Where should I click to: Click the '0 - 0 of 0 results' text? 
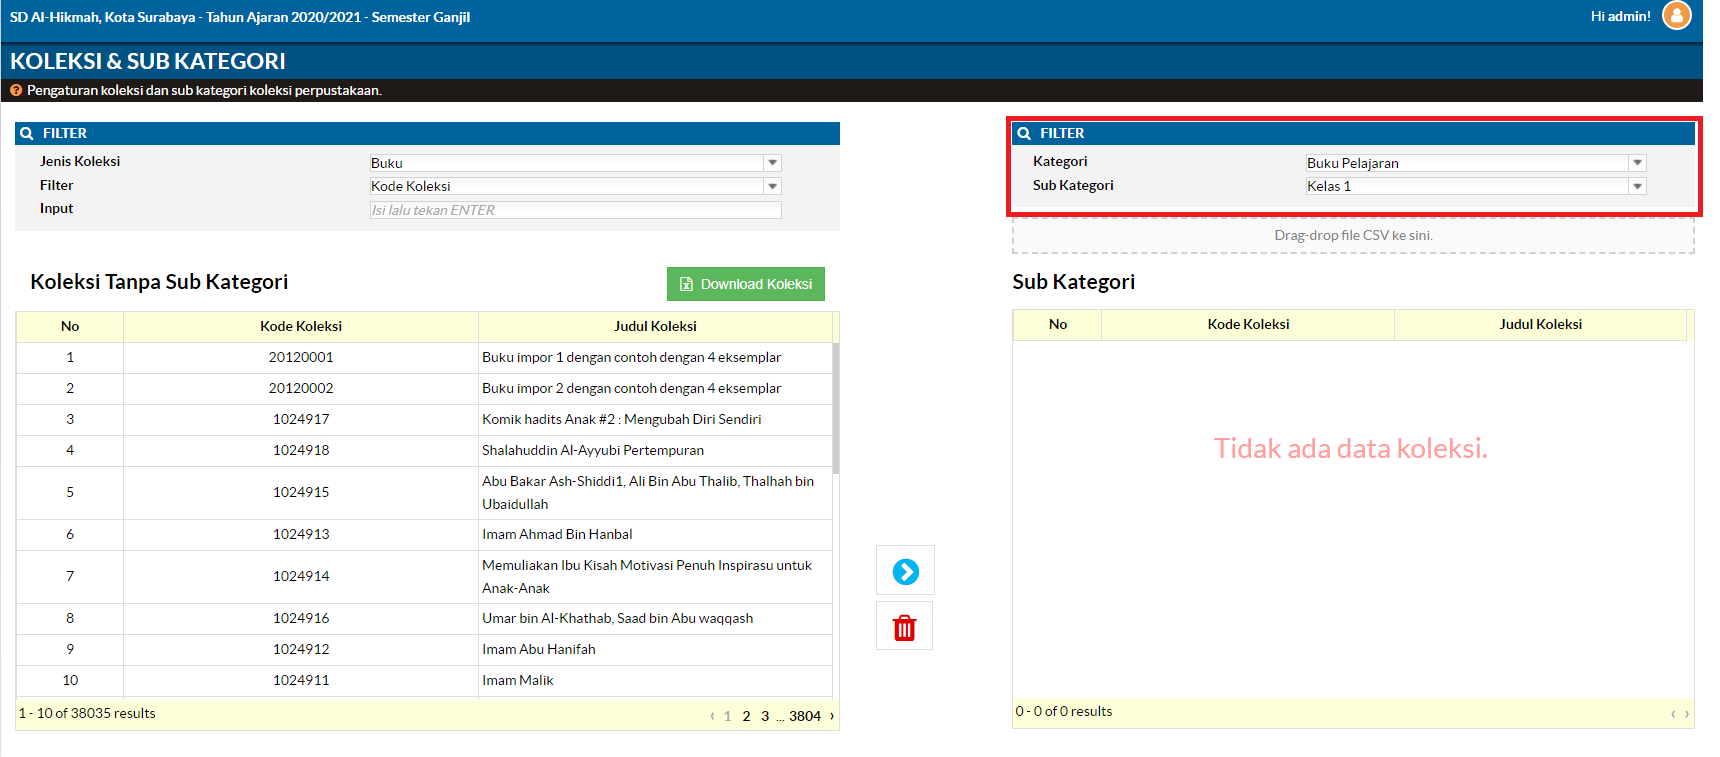(x=1064, y=712)
